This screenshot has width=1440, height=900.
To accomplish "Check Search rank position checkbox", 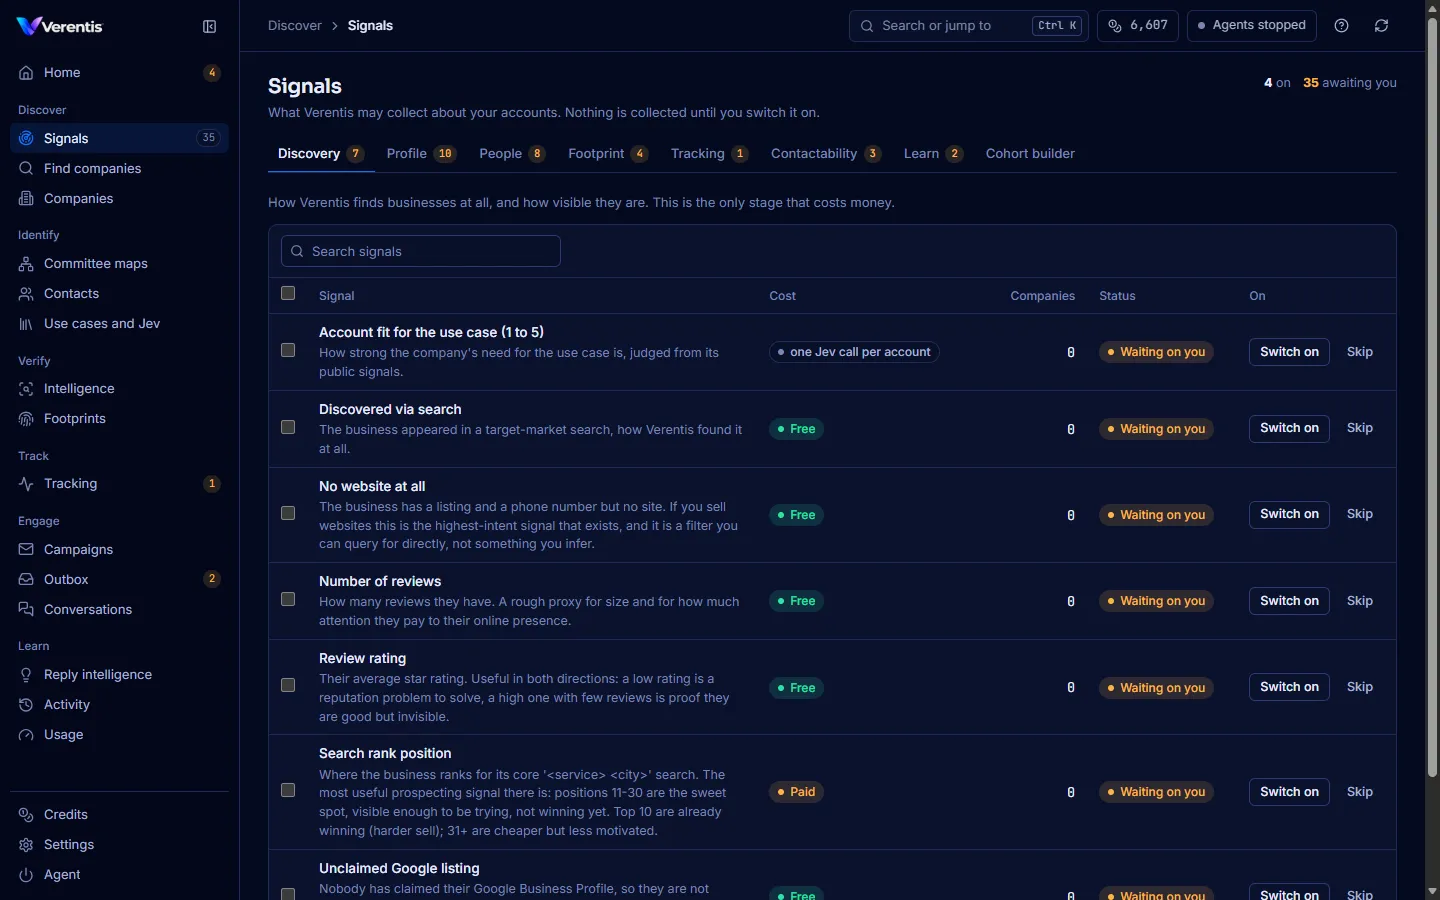I will point(288,790).
